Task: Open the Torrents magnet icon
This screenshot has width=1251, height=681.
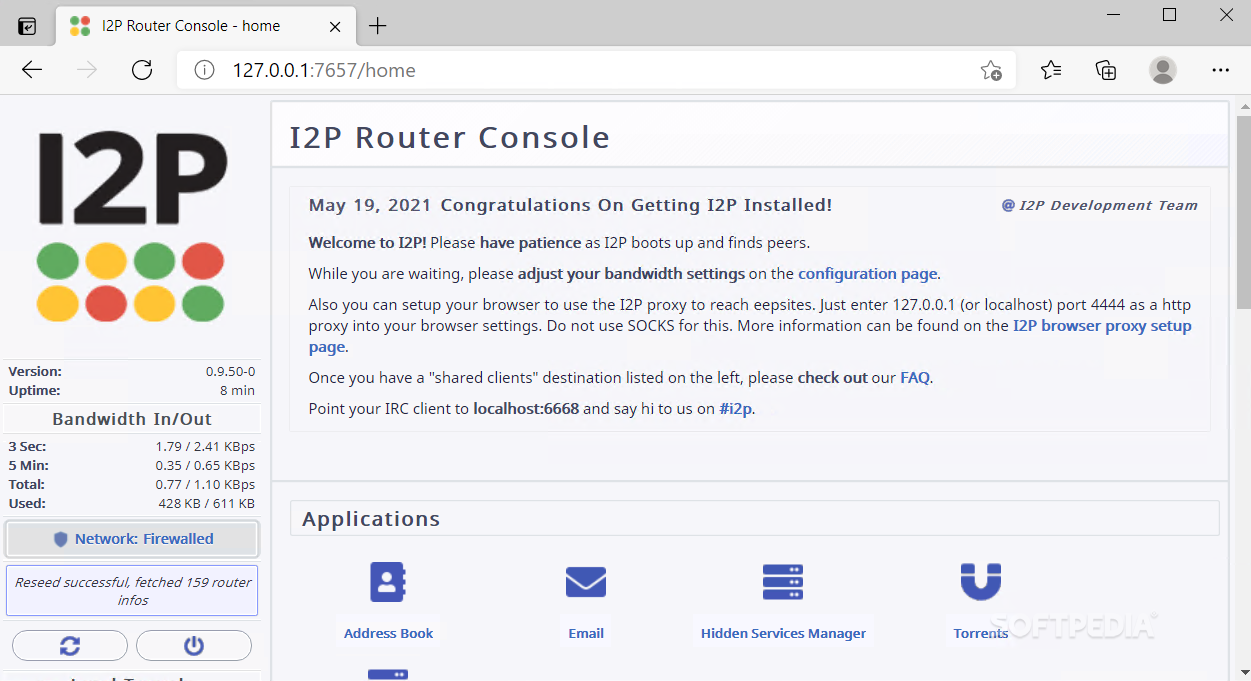Action: tap(981, 582)
